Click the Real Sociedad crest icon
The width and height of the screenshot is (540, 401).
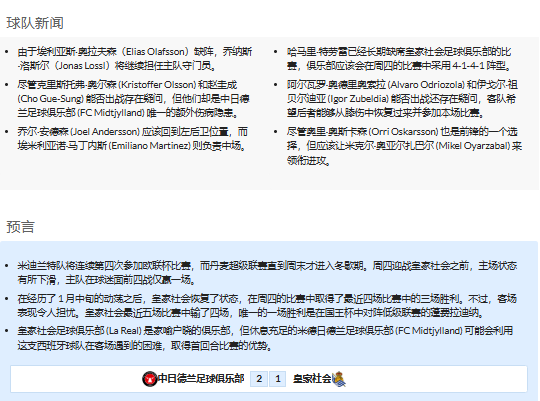339,379
